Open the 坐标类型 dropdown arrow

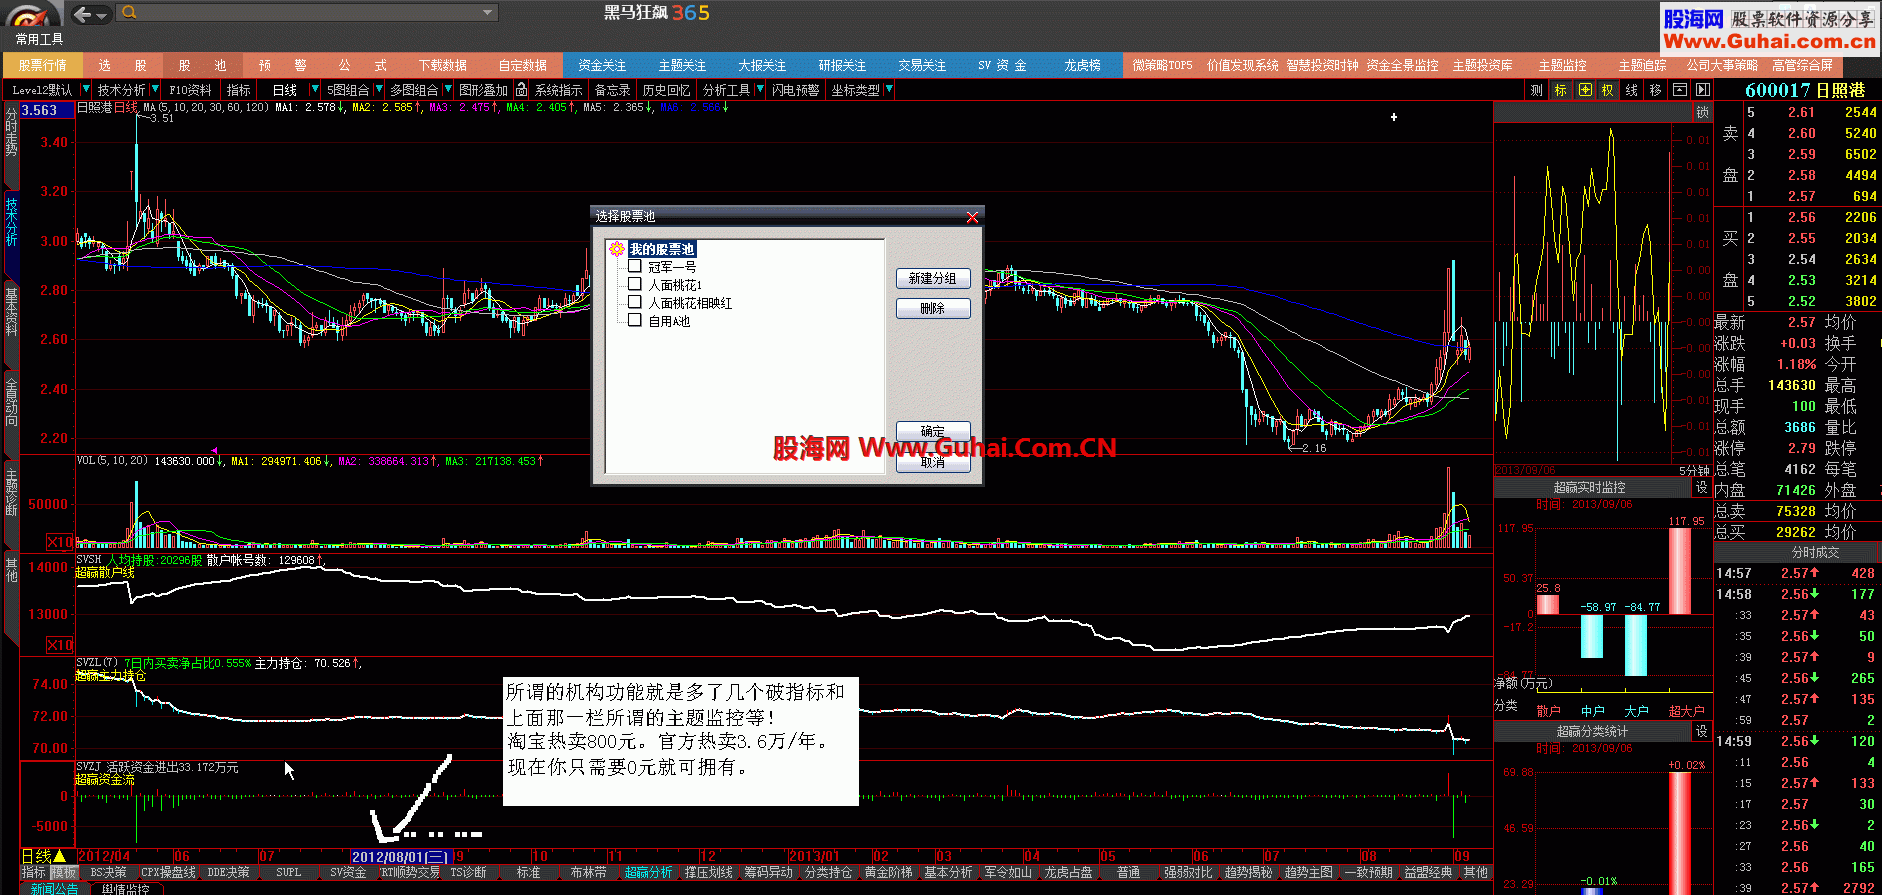click(888, 90)
